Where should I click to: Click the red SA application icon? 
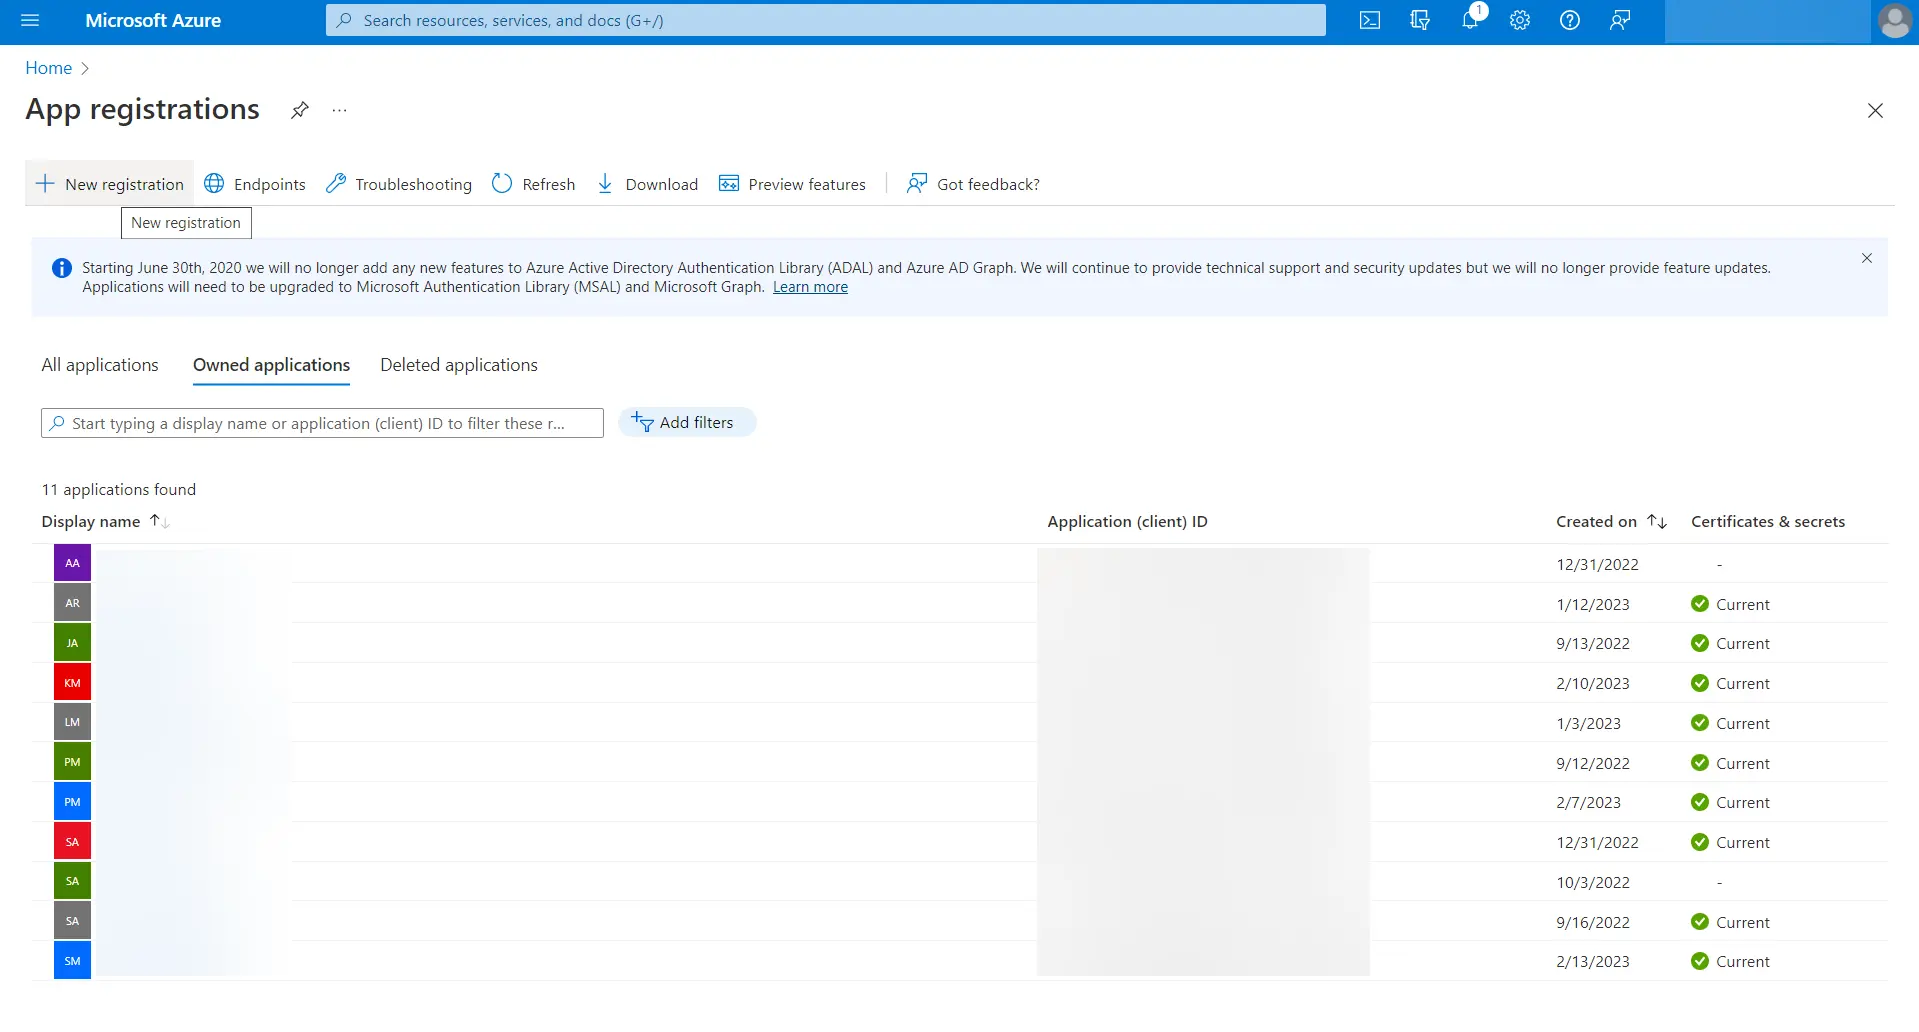[72, 841]
